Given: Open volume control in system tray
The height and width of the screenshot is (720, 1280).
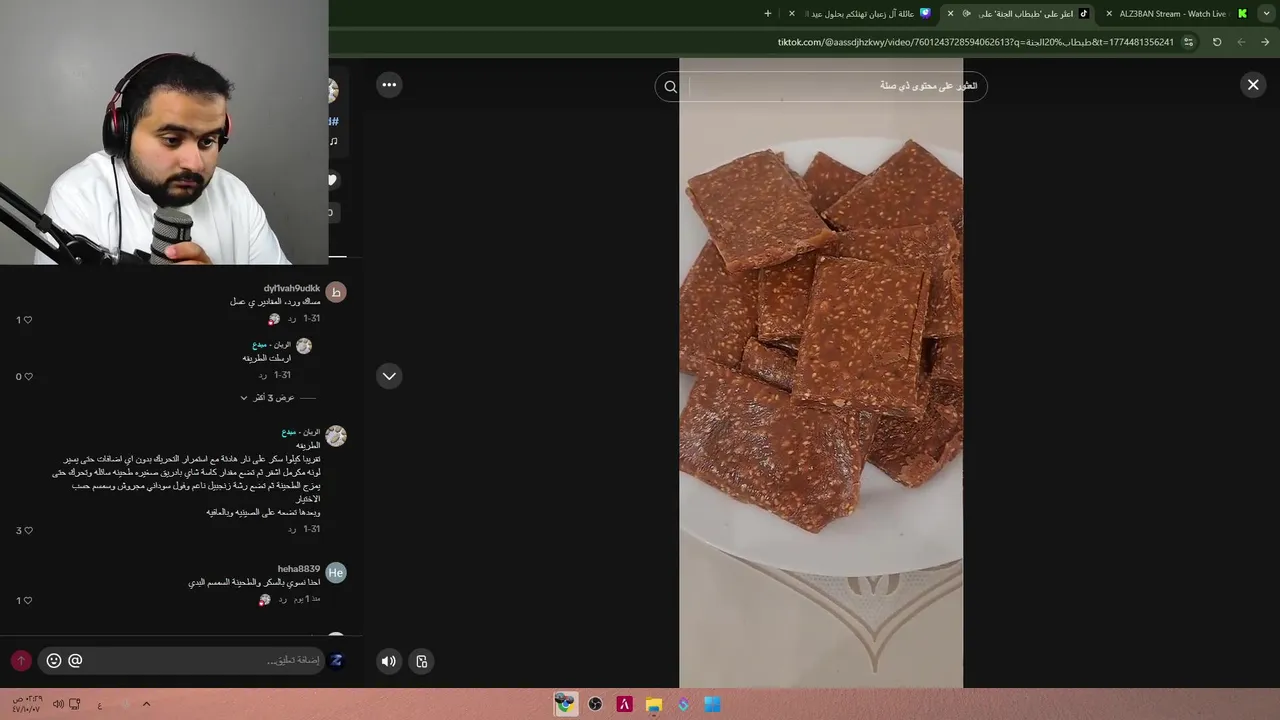Looking at the screenshot, I should coord(58,704).
